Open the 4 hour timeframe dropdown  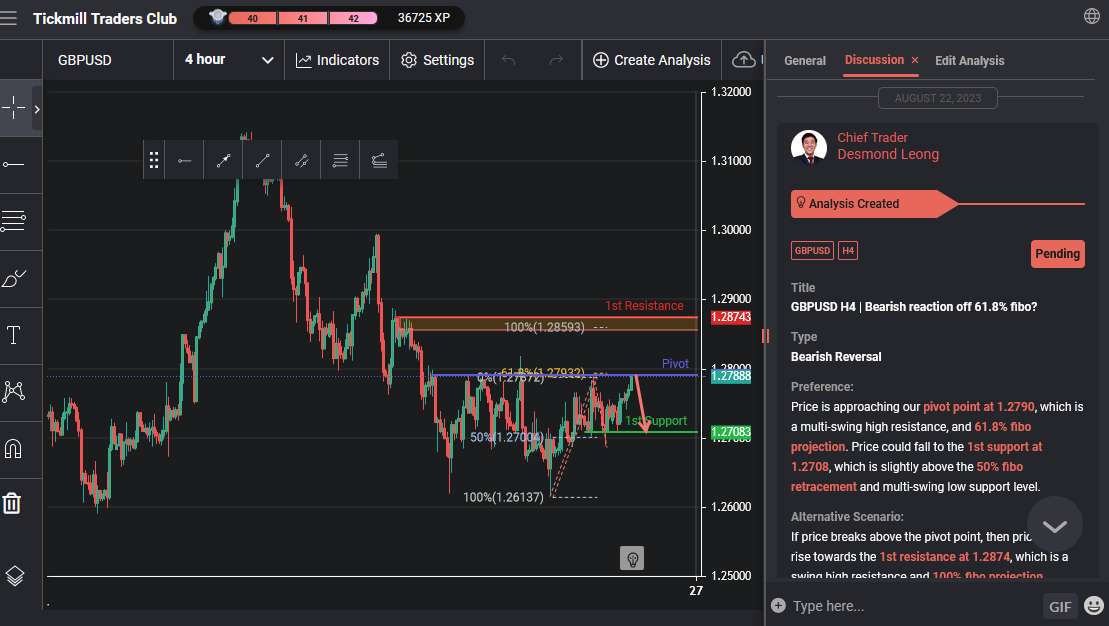point(229,60)
